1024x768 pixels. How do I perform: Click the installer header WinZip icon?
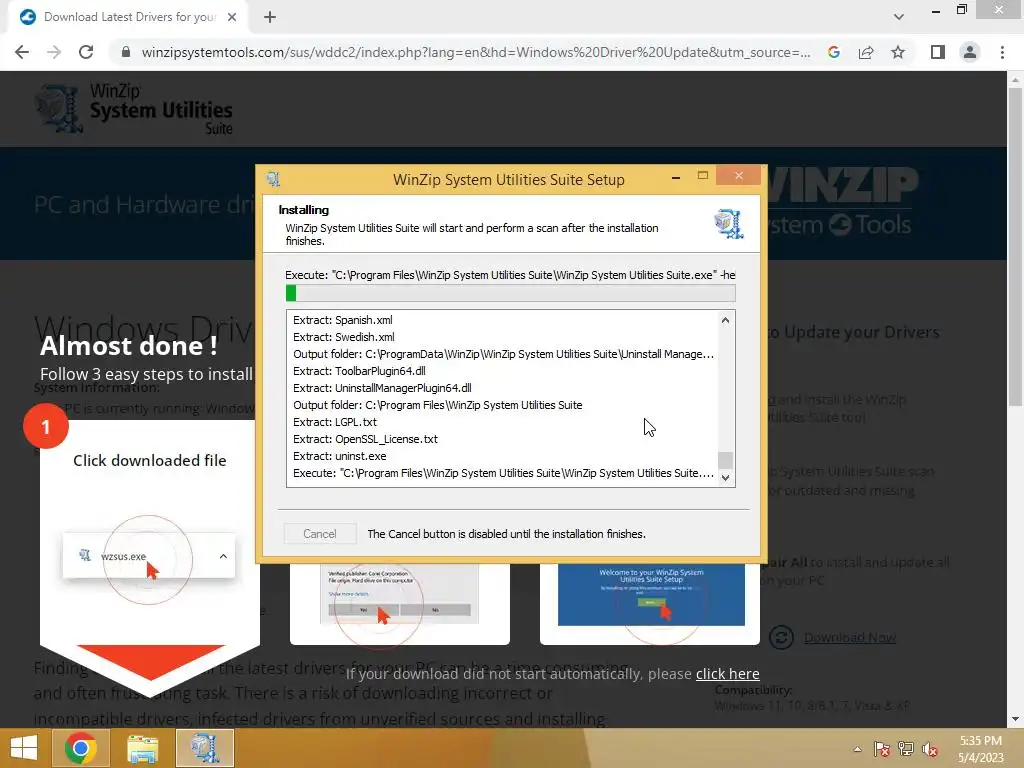pos(729,224)
